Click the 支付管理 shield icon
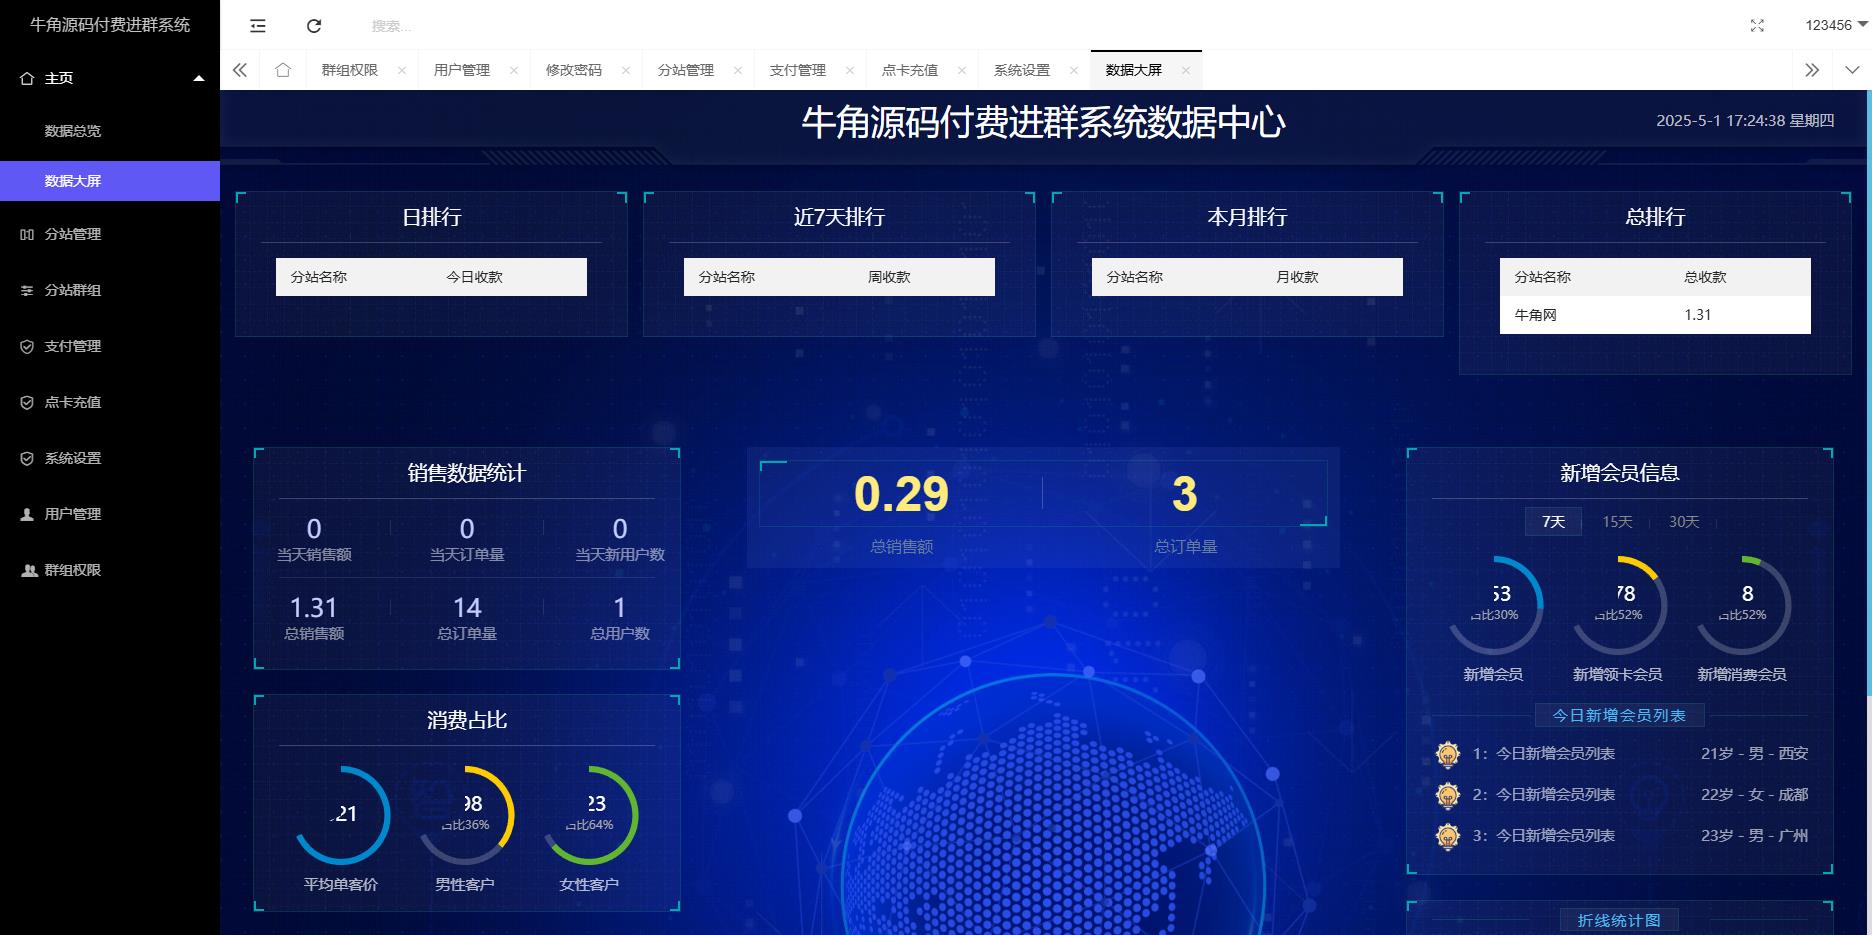The width and height of the screenshot is (1872, 935). pyautogui.click(x=27, y=346)
